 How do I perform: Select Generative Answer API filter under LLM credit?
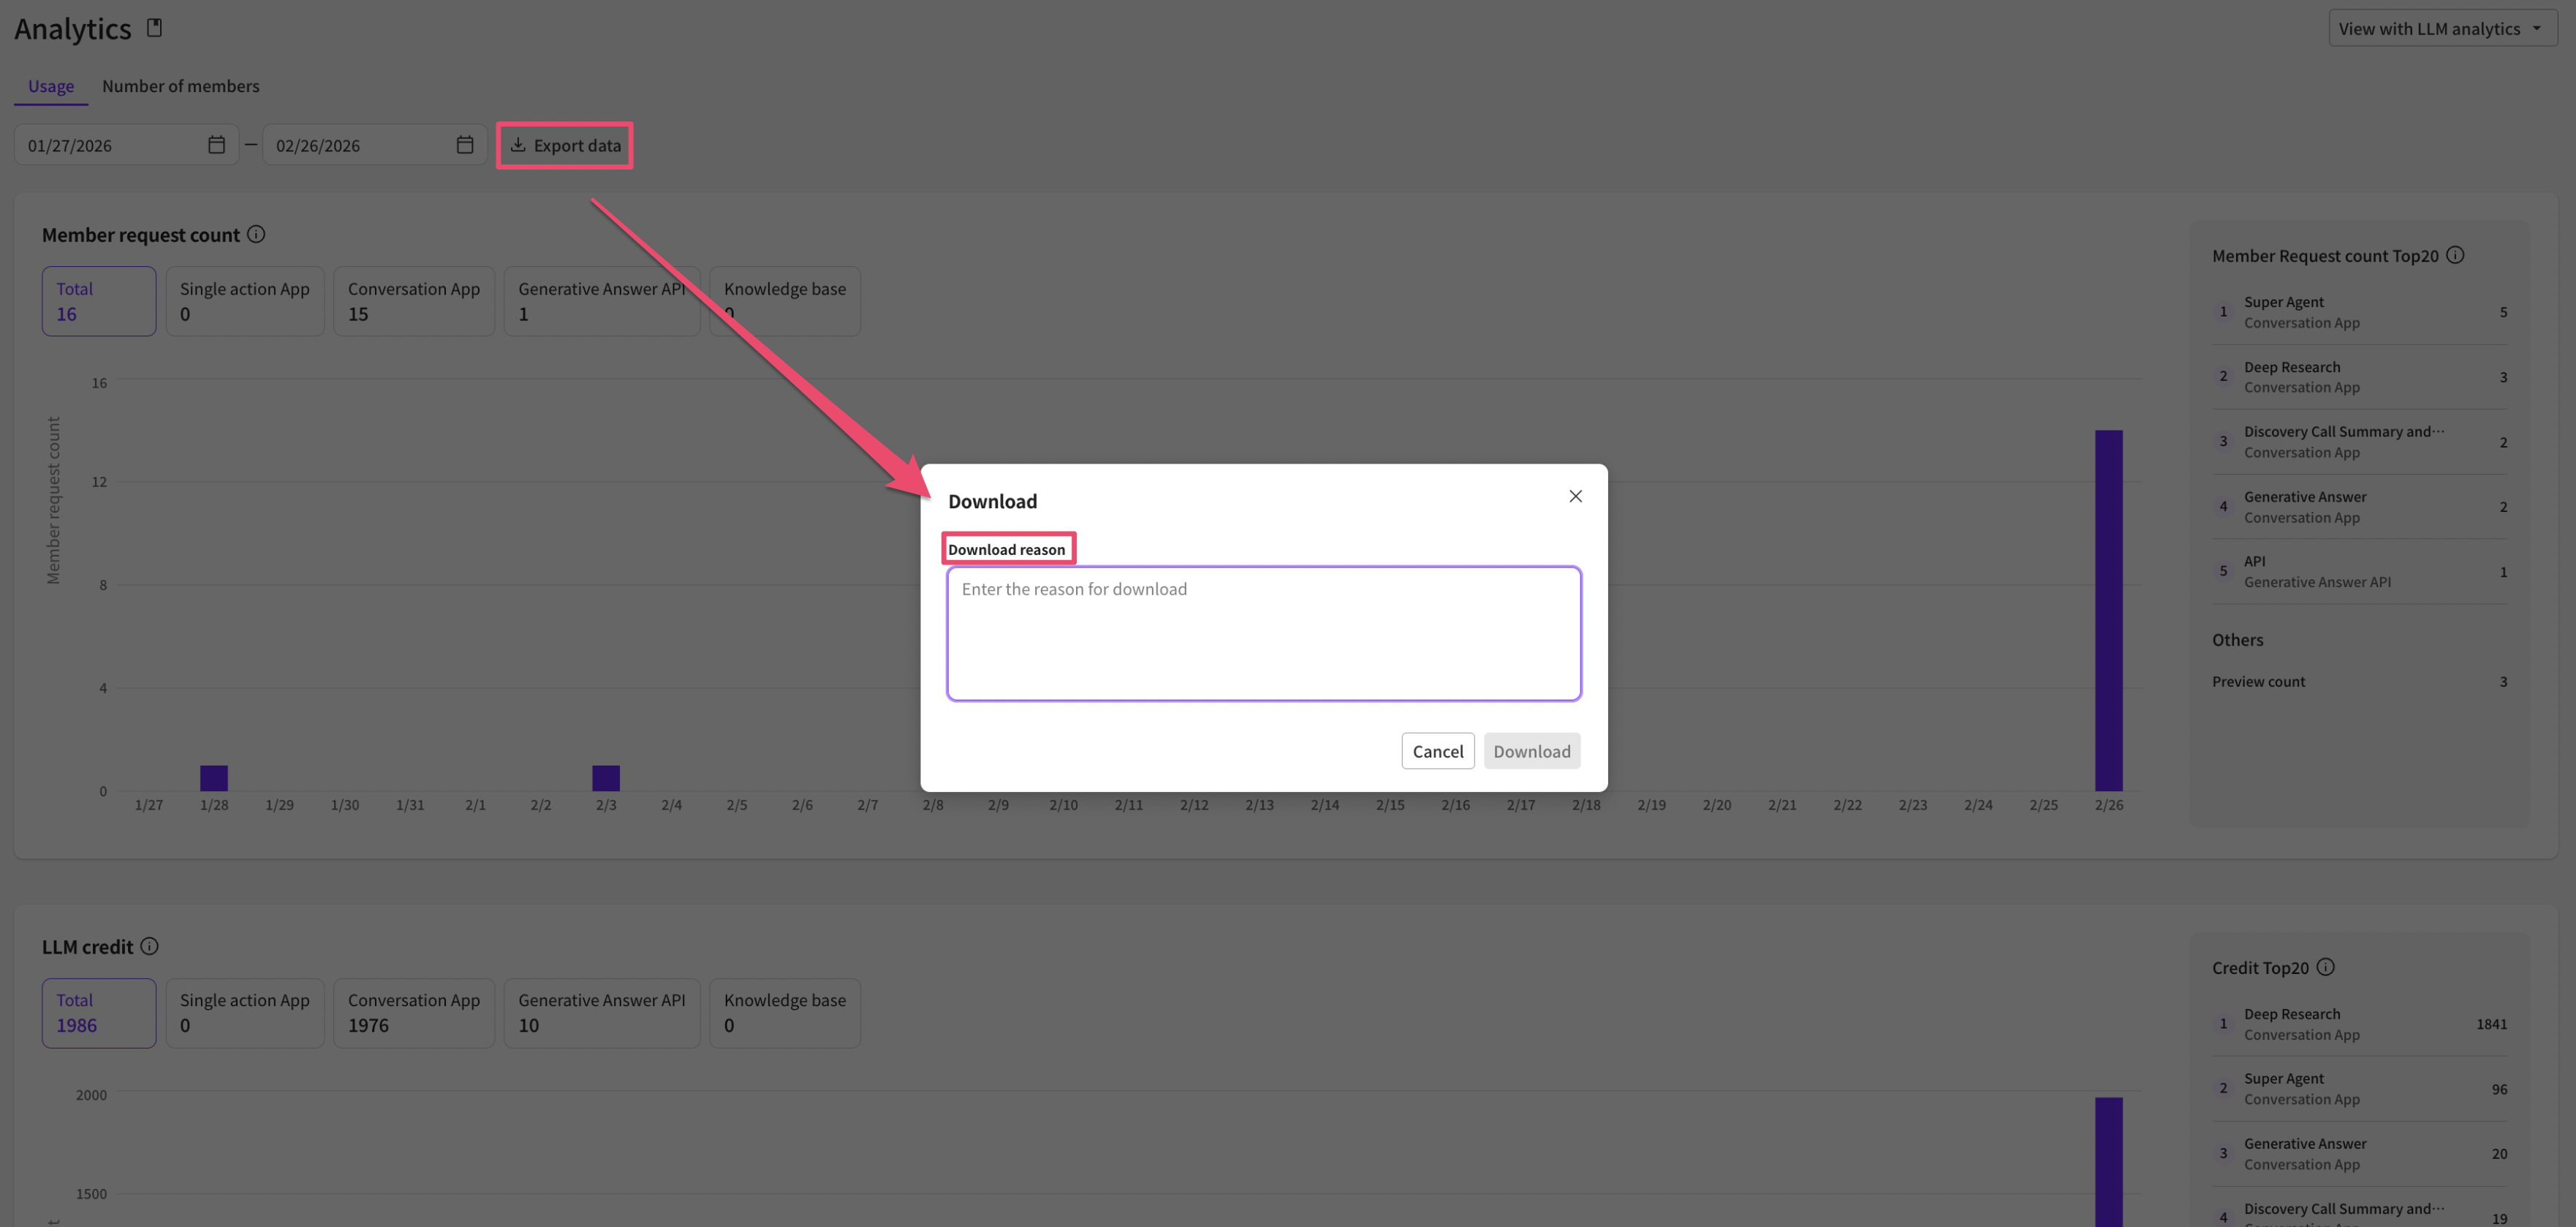pyautogui.click(x=601, y=1012)
